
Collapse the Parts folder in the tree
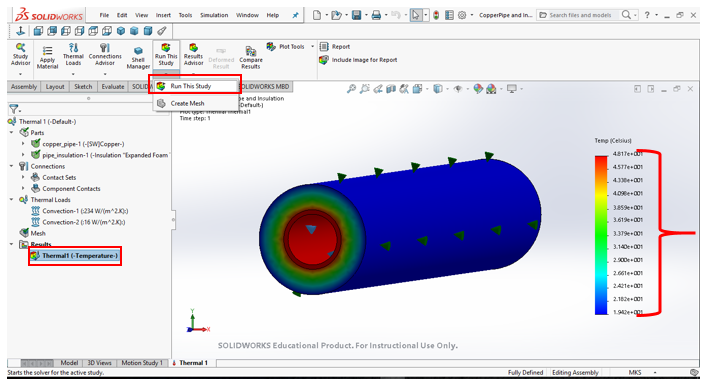click(11, 133)
